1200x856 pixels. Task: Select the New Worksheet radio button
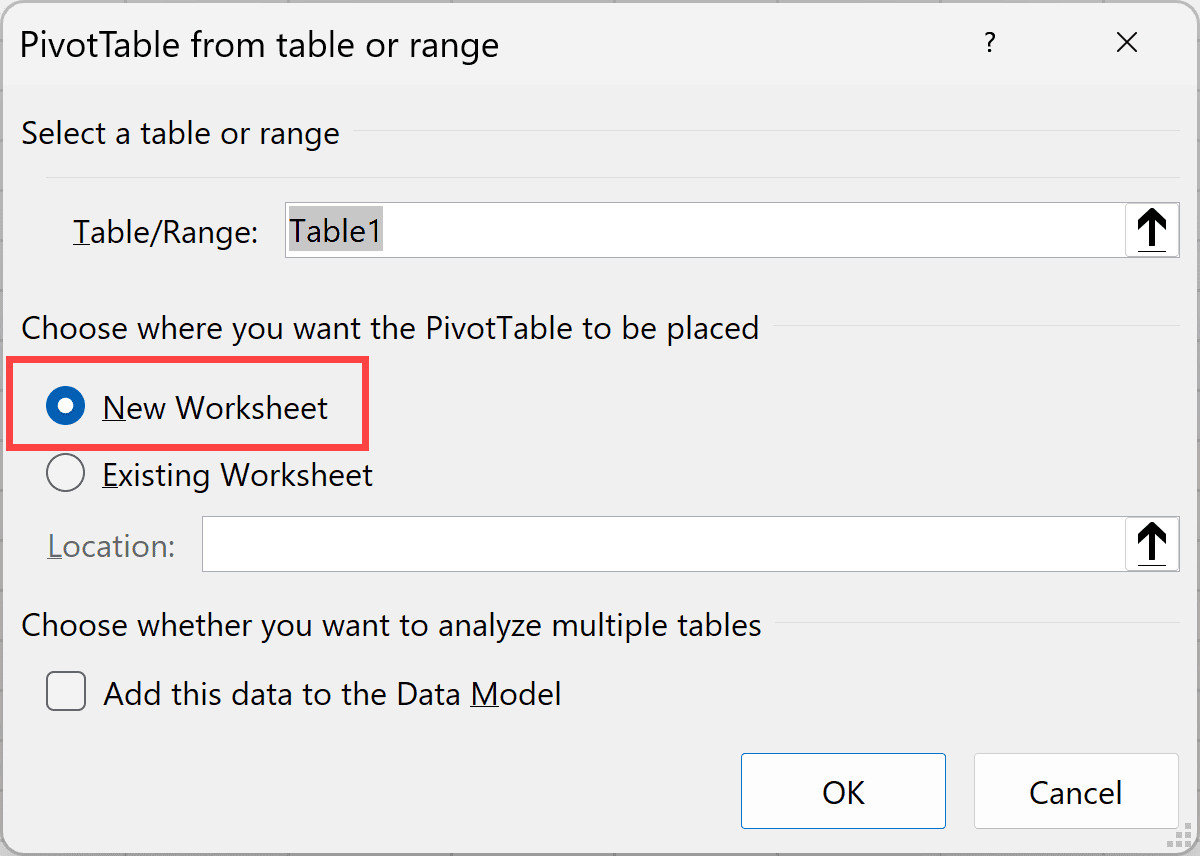pyautogui.click(x=65, y=405)
